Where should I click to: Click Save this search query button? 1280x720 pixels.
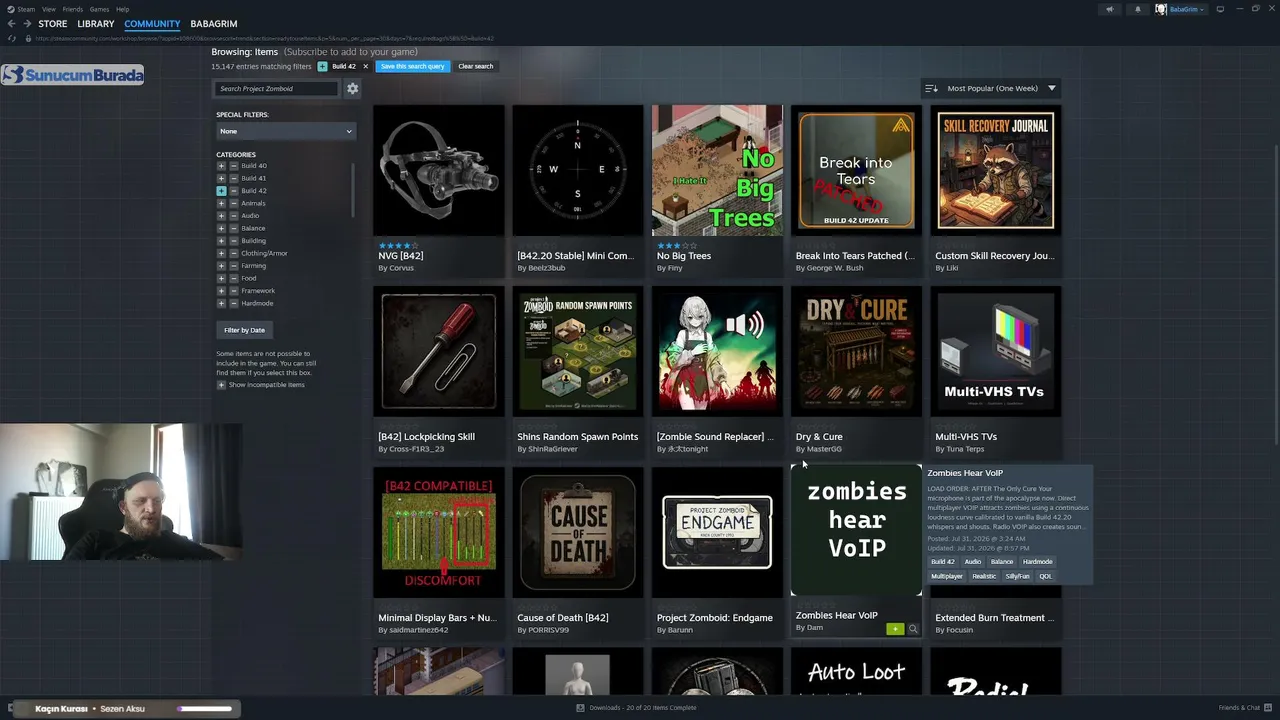[x=412, y=66]
